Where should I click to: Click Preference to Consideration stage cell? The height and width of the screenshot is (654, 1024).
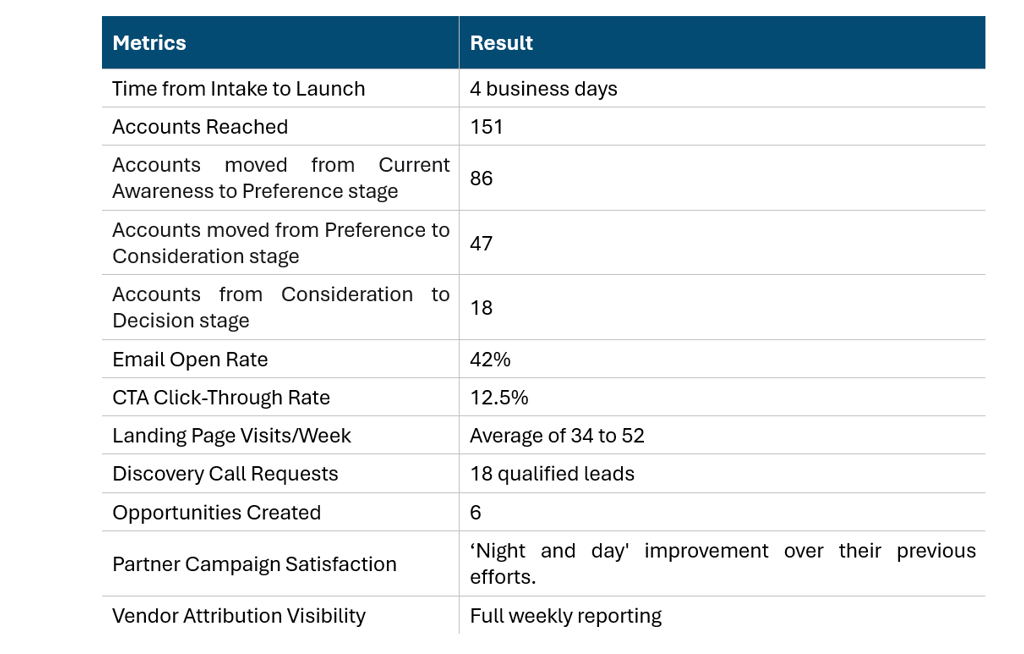coord(280,242)
